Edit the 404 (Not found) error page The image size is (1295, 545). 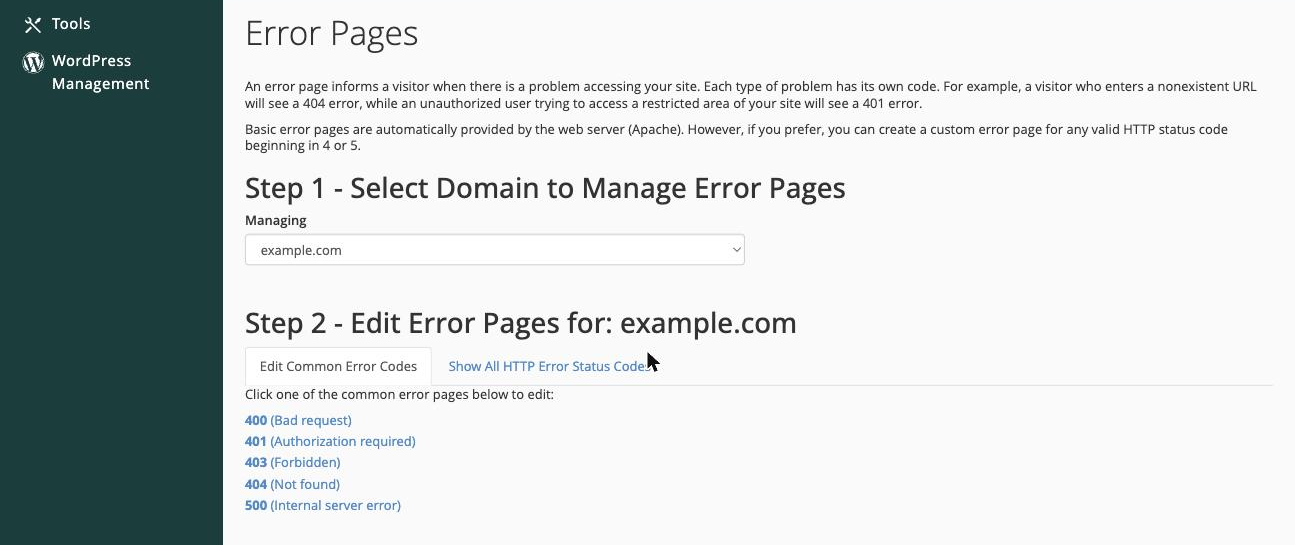292,484
